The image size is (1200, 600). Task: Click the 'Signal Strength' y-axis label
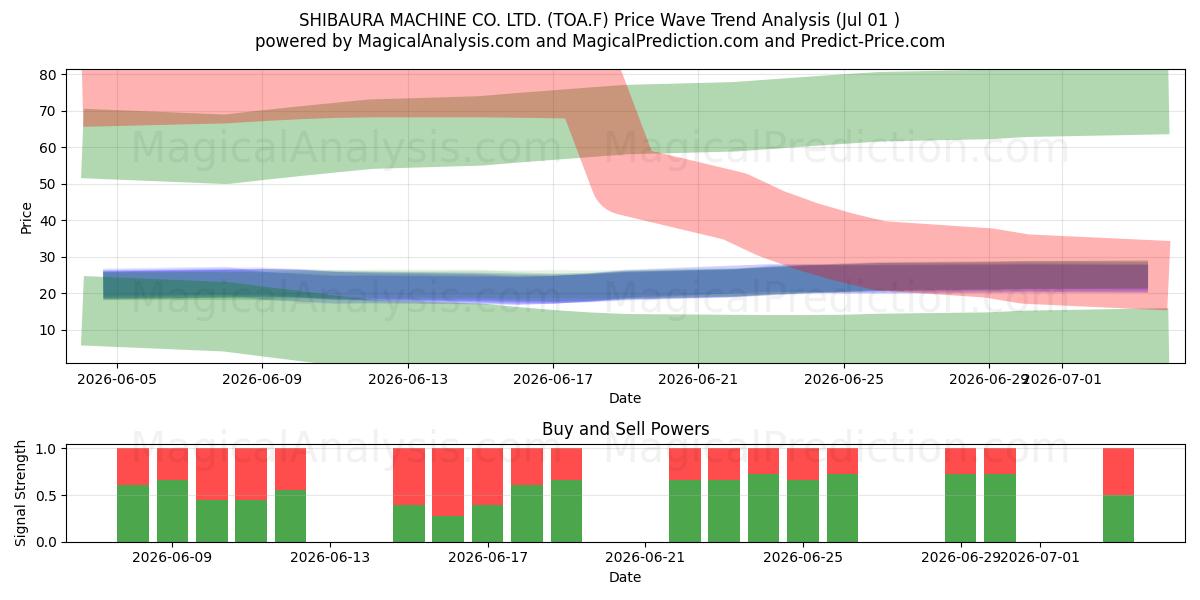(22, 493)
